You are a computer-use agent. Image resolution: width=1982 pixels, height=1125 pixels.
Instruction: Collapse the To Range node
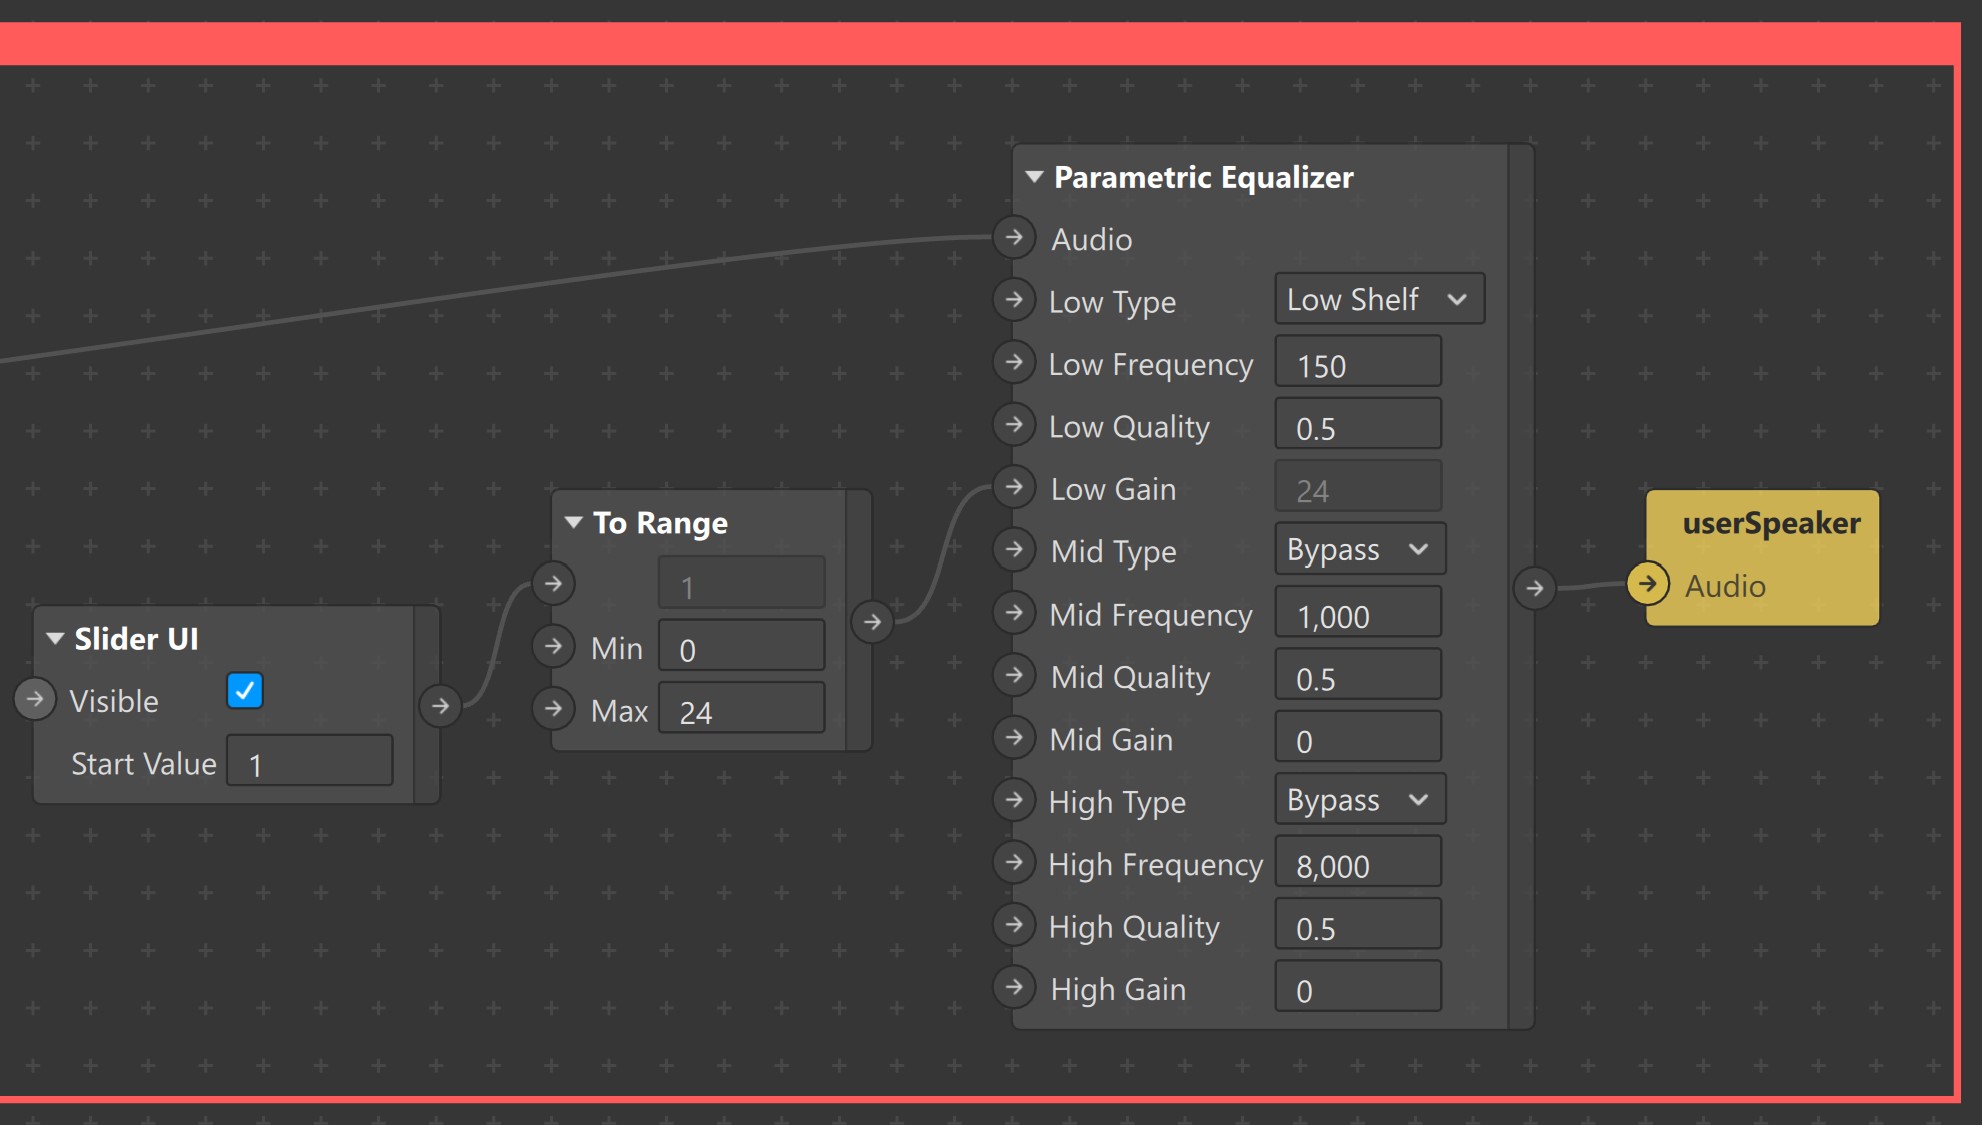574,522
